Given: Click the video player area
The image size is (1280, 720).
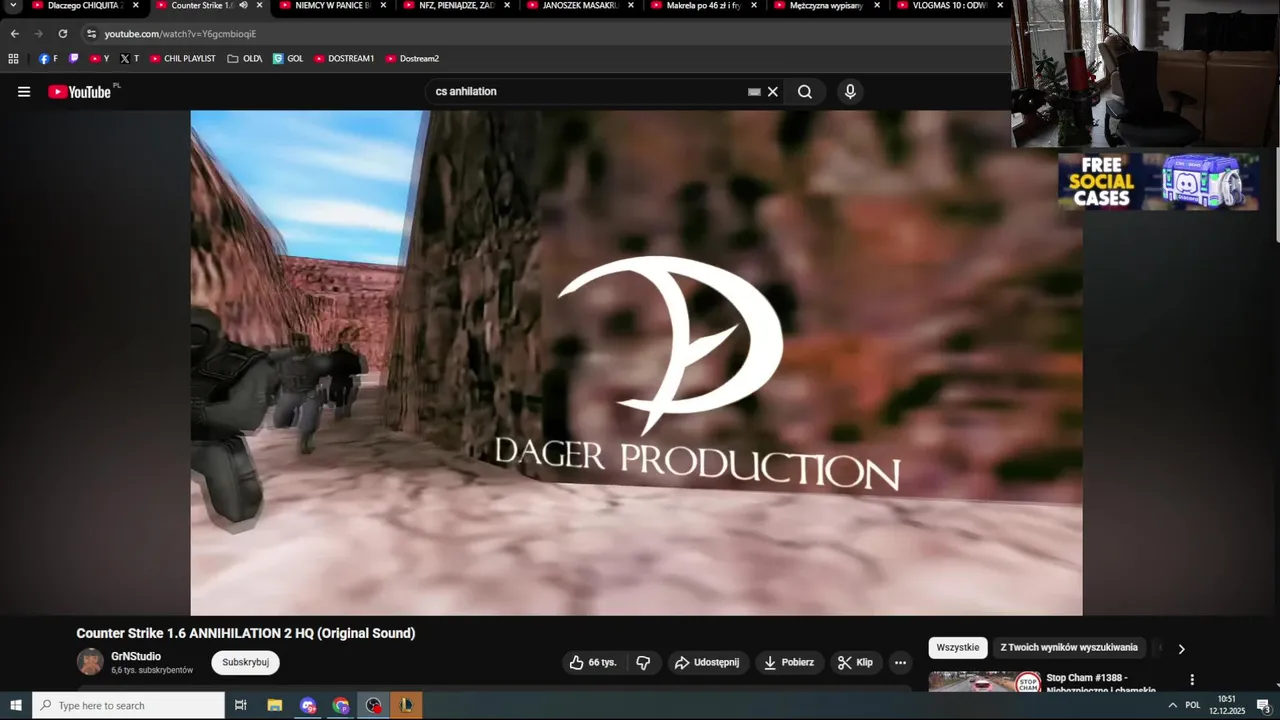Looking at the screenshot, I should click(x=636, y=363).
